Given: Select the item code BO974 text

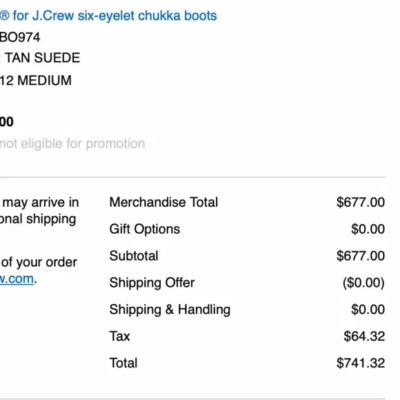Looking at the screenshot, I should pos(20,37).
